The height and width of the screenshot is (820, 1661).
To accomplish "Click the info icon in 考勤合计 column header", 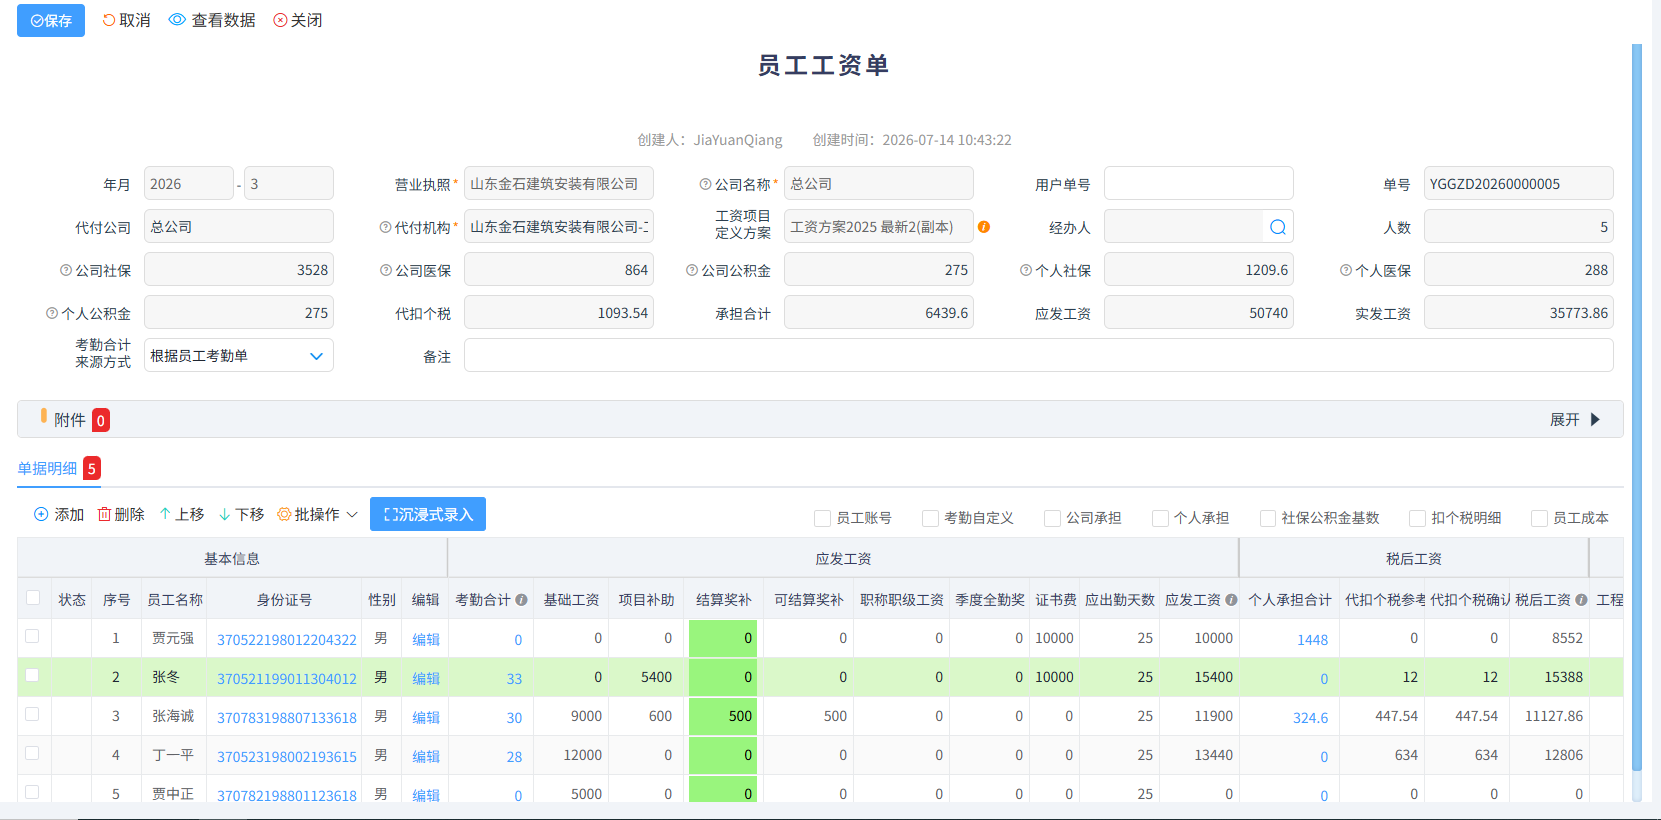I will [521, 600].
